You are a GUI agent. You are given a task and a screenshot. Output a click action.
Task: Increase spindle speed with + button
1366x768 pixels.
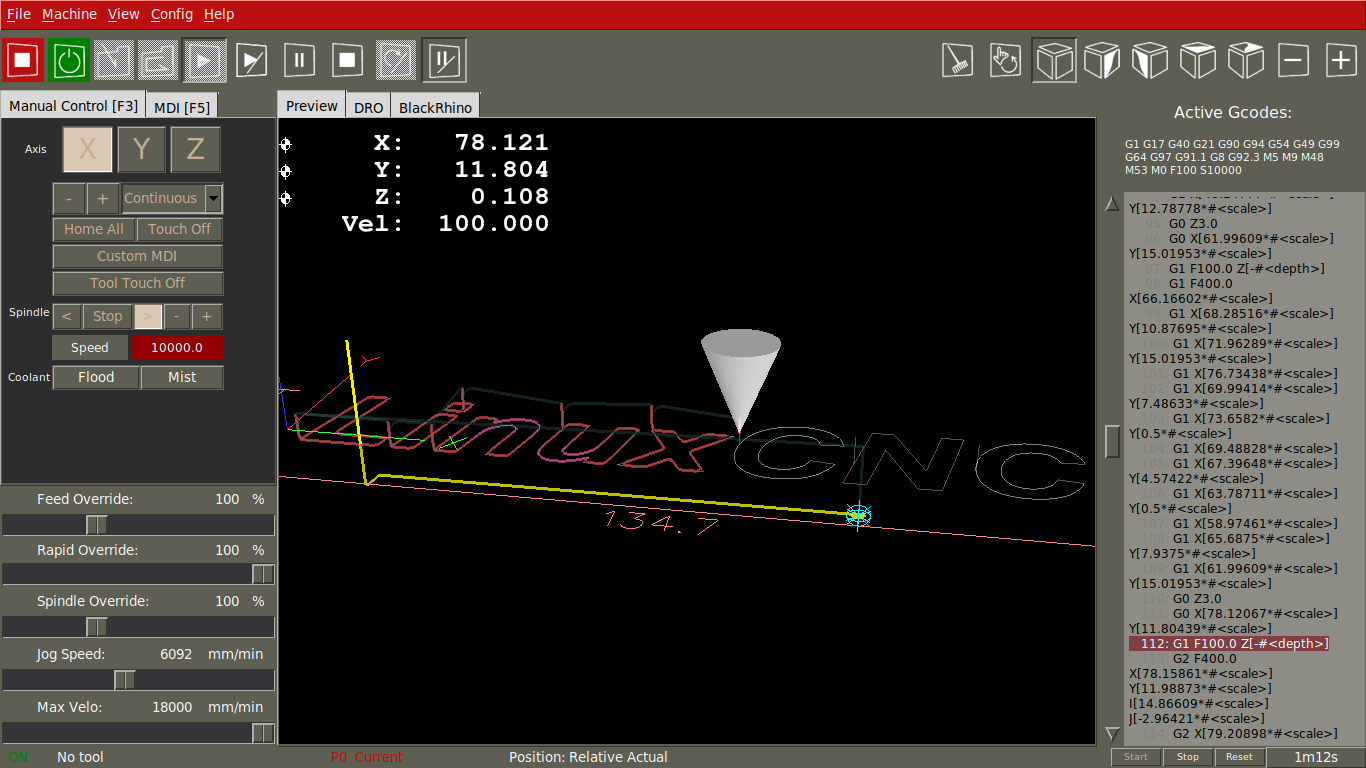(207, 317)
